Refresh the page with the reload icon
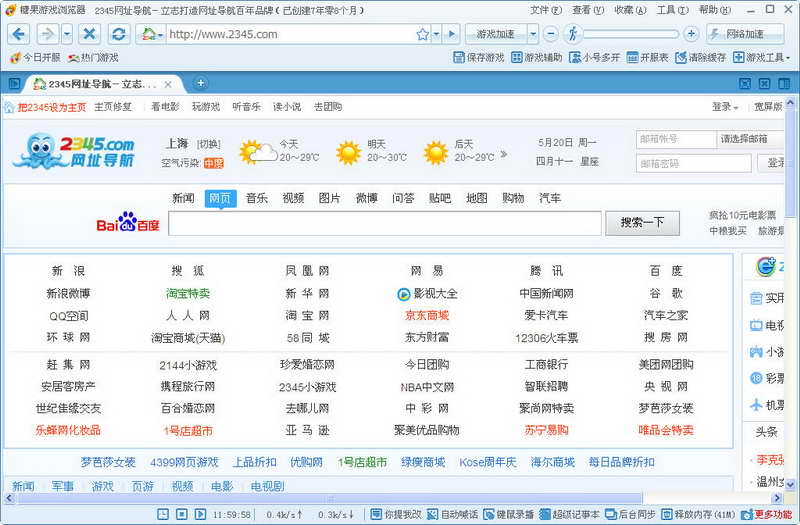The height and width of the screenshot is (525, 800). click(119, 34)
